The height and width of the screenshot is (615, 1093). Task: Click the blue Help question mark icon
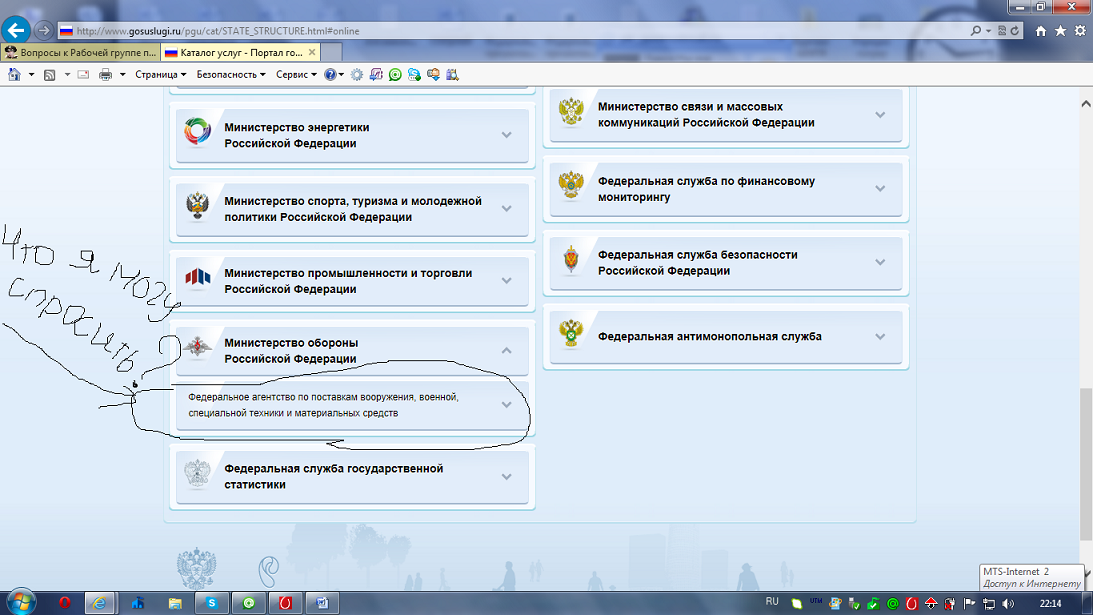(330, 75)
